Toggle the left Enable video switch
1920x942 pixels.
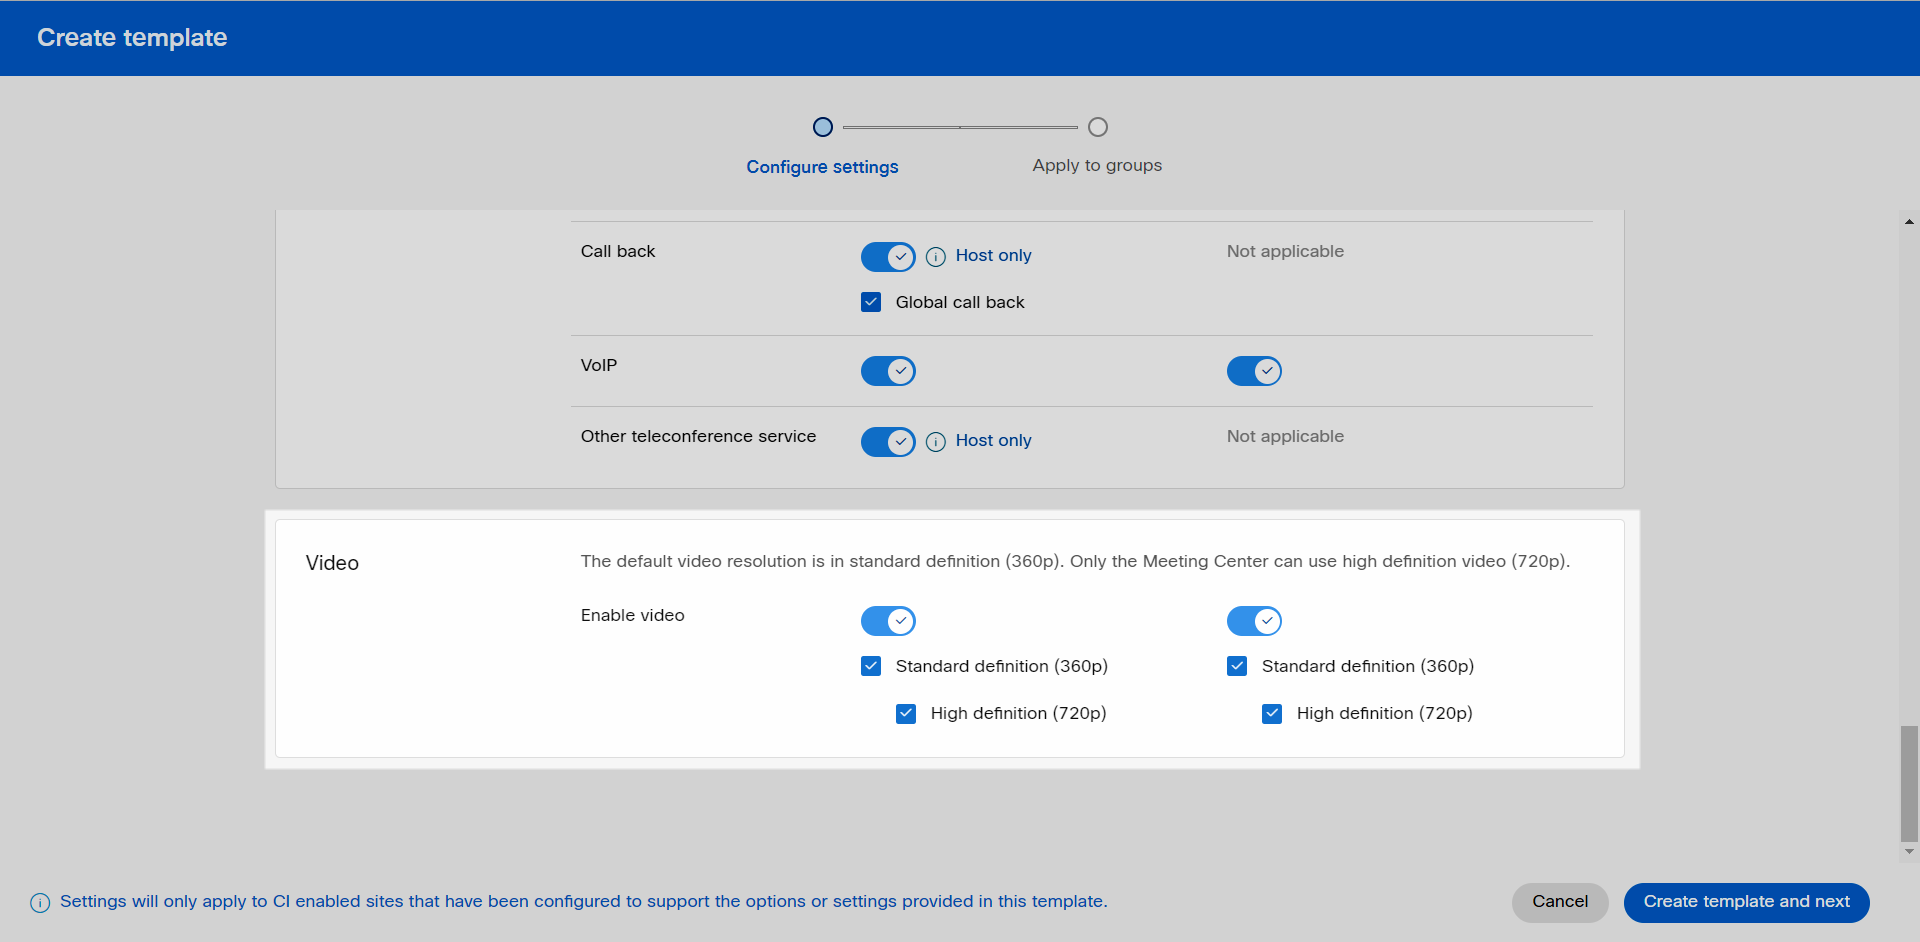point(888,621)
